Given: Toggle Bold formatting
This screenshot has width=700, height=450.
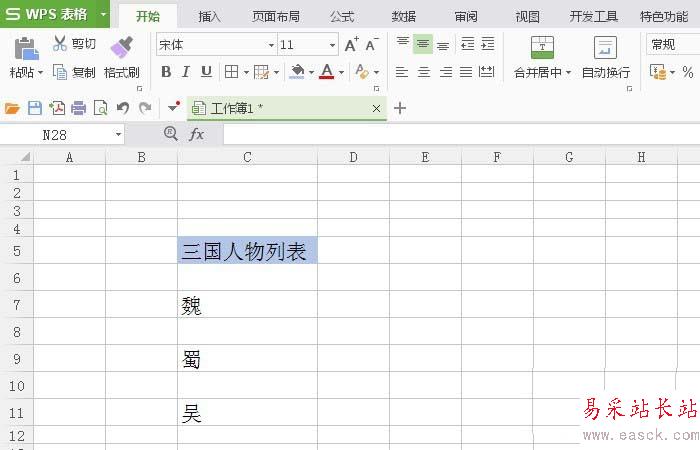Looking at the screenshot, I should pos(166,71).
